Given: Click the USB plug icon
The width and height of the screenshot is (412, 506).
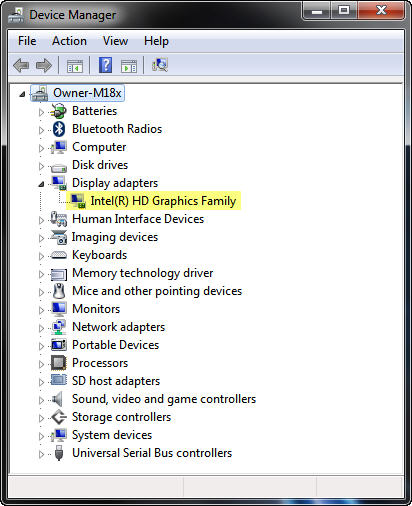Looking at the screenshot, I should (x=59, y=453).
